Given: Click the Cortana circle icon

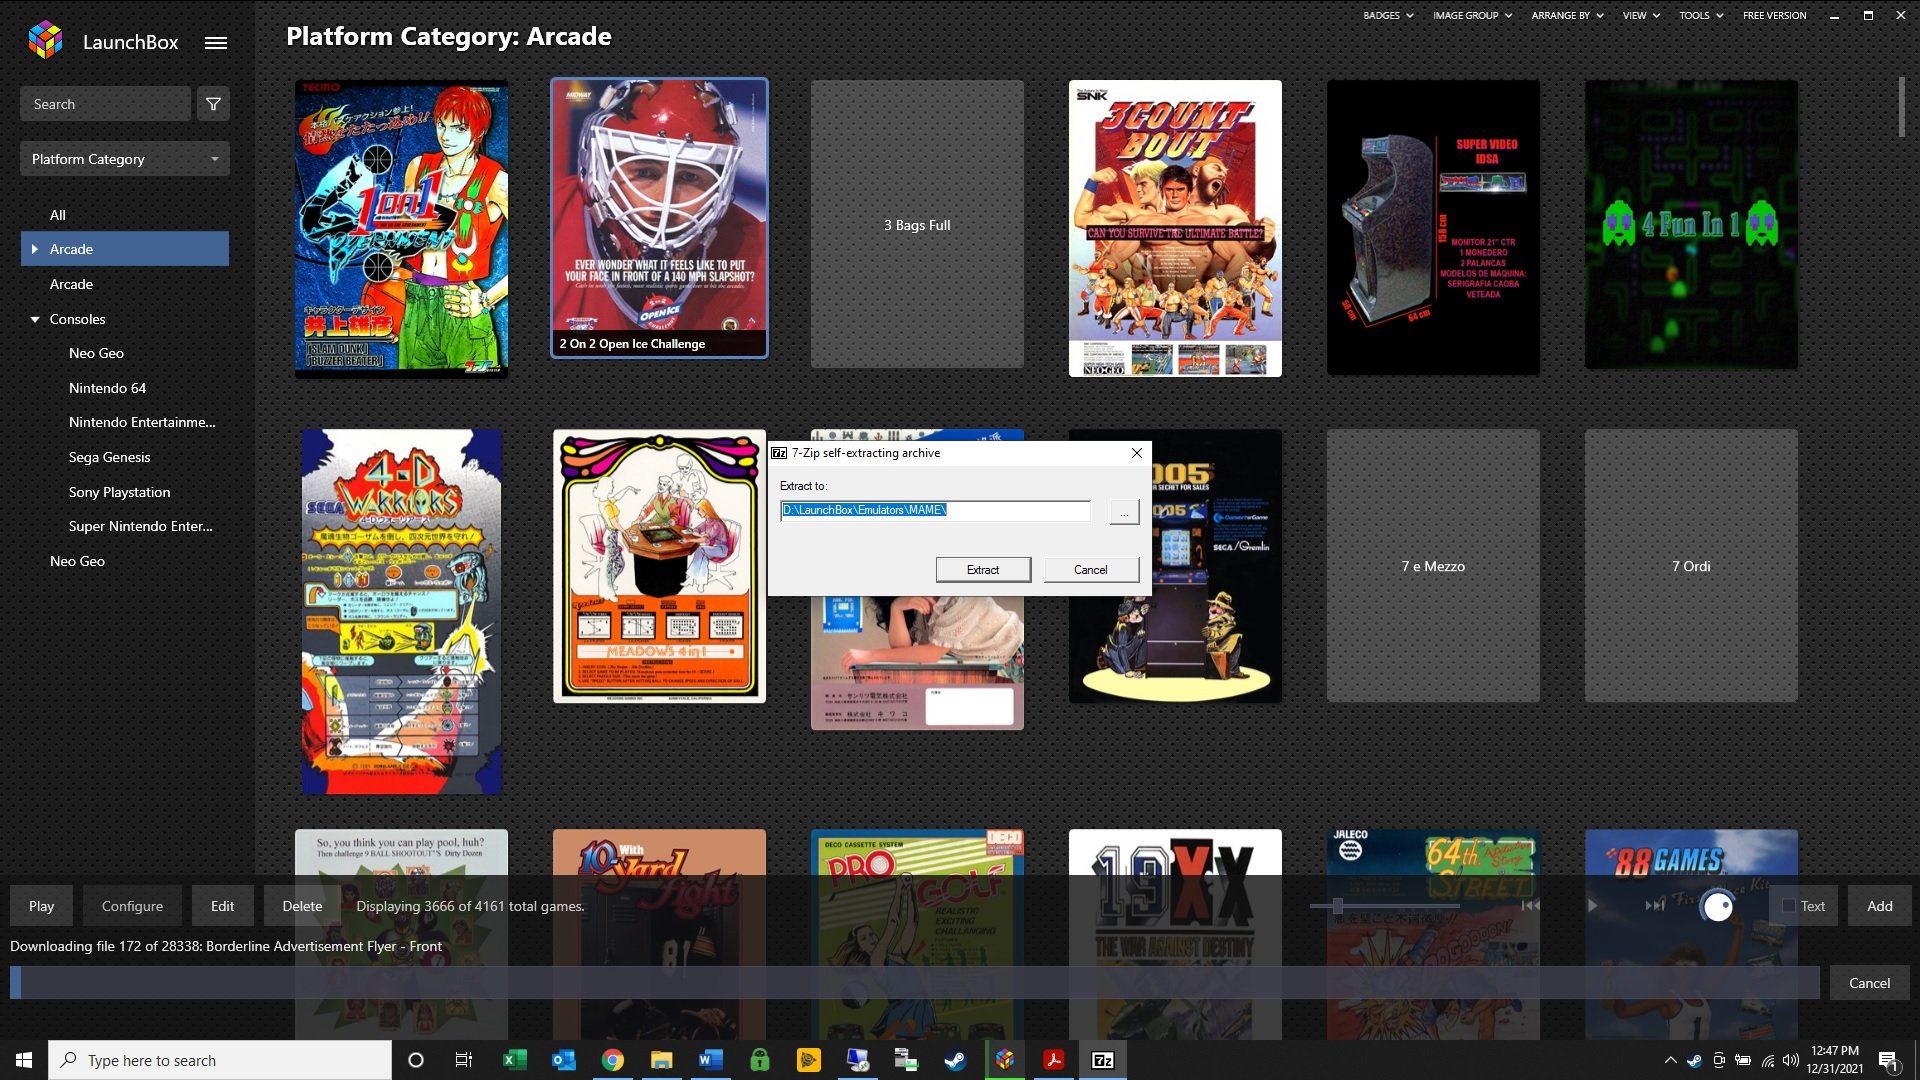Looking at the screenshot, I should coord(416,1060).
